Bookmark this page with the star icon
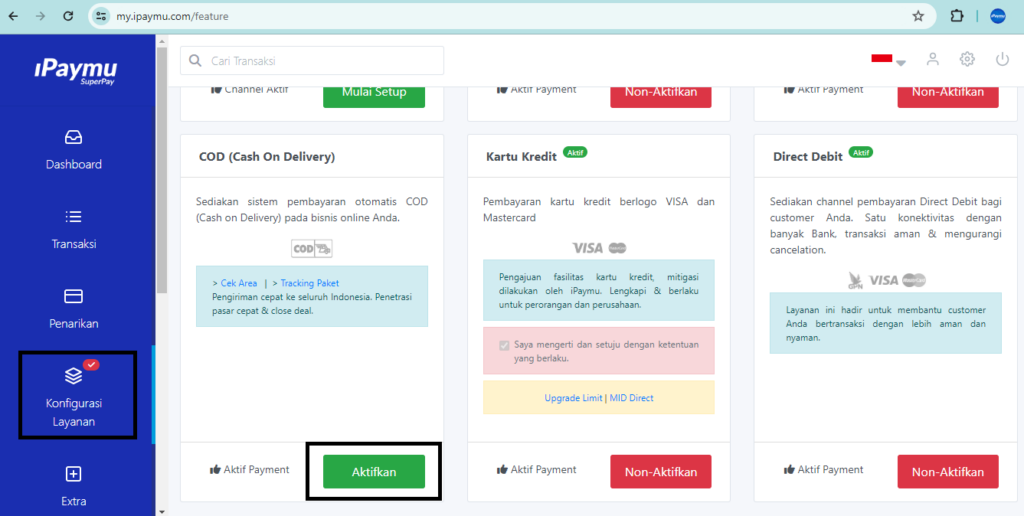 pos(918,16)
